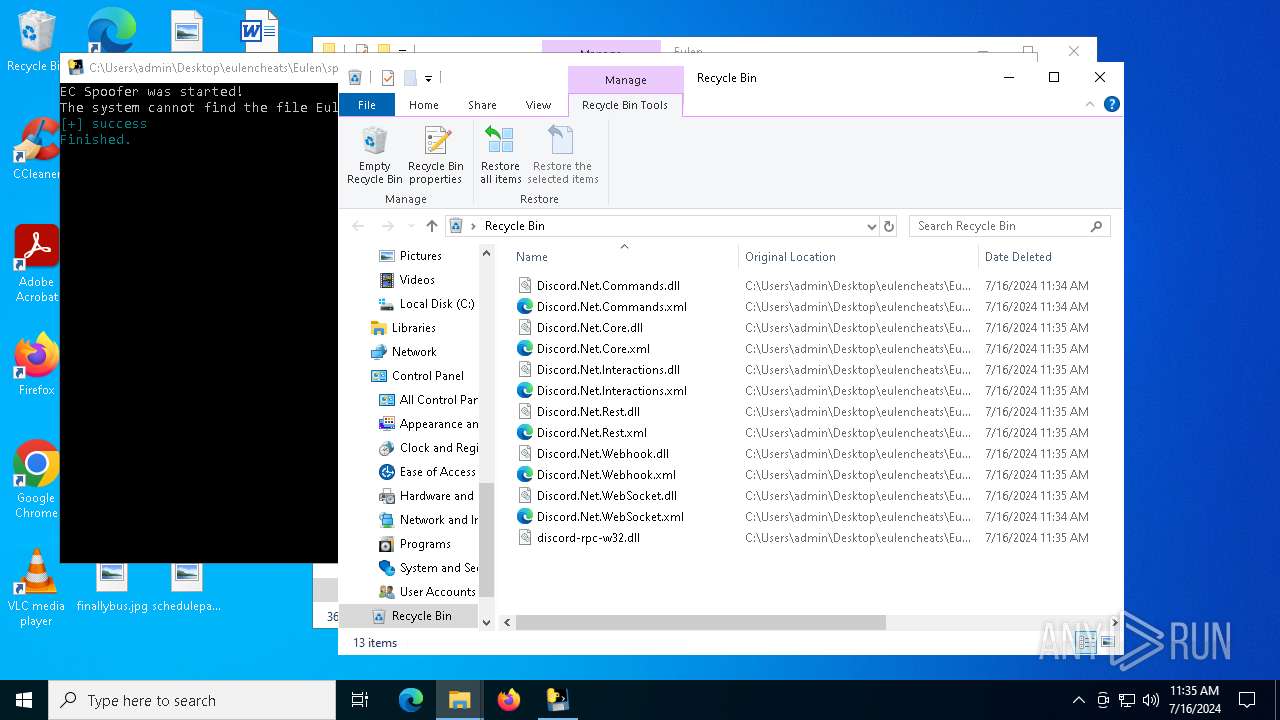The width and height of the screenshot is (1280, 720).
Task: Select Control Panel in the navigation pane
Action: pos(427,376)
